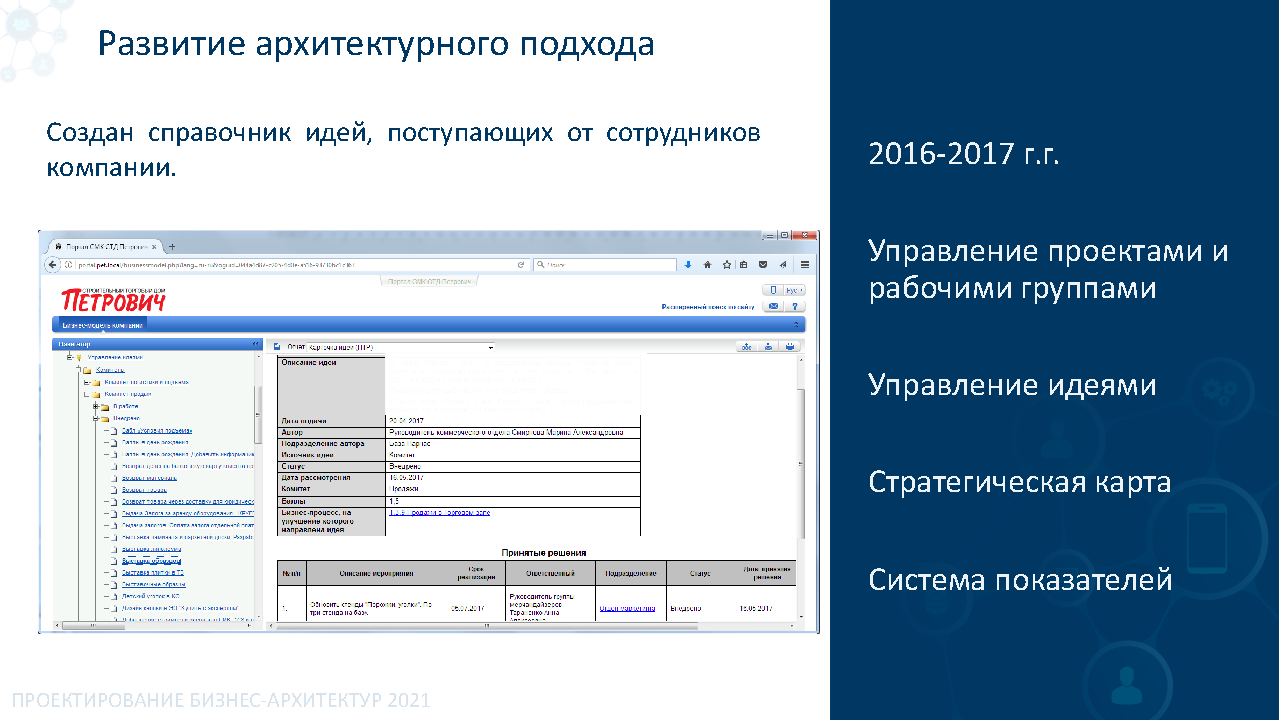Click the icon button left of Рус
Image resolution: width=1279 pixels, height=720 pixels.
(772, 290)
